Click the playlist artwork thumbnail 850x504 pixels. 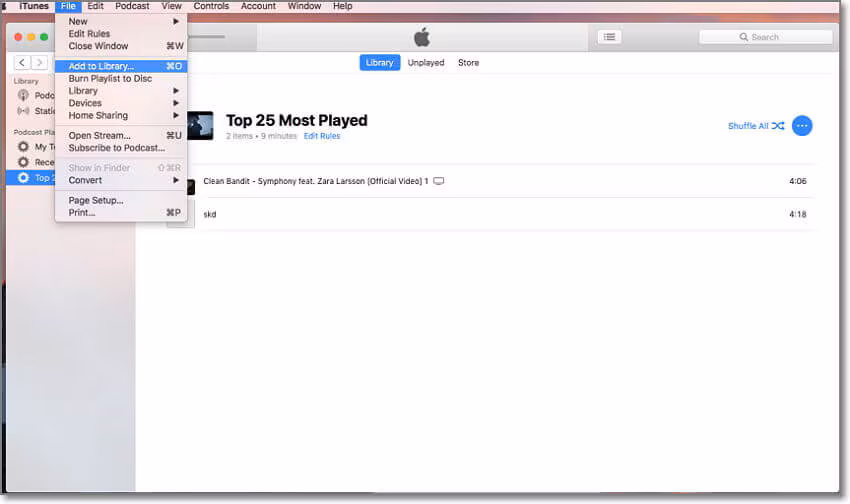tap(200, 126)
